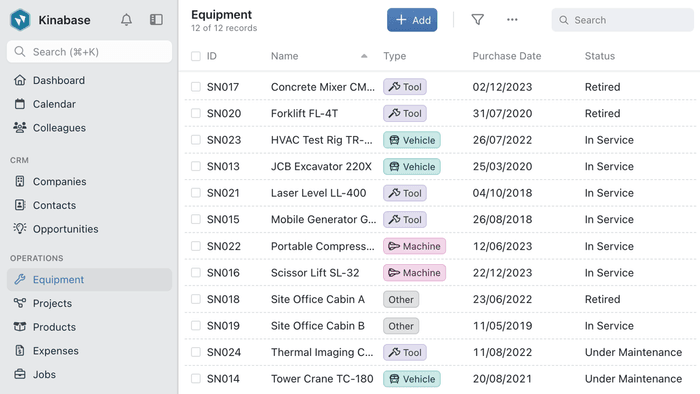The width and height of the screenshot is (700, 394).
Task: Sort by the ID column header
Action: click(212, 56)
